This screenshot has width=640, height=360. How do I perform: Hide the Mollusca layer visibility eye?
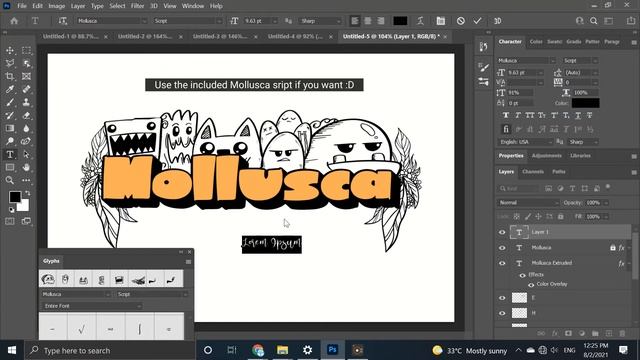502,248
